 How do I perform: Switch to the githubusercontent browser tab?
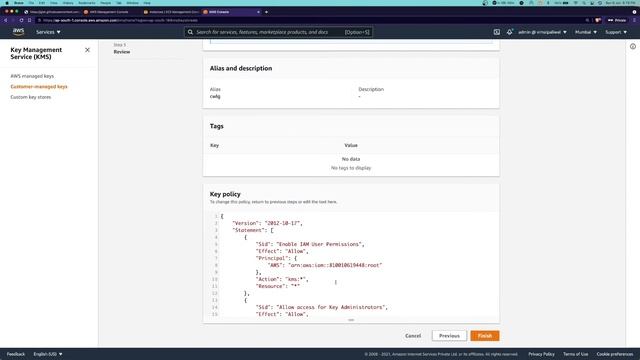tap(52, 12)
